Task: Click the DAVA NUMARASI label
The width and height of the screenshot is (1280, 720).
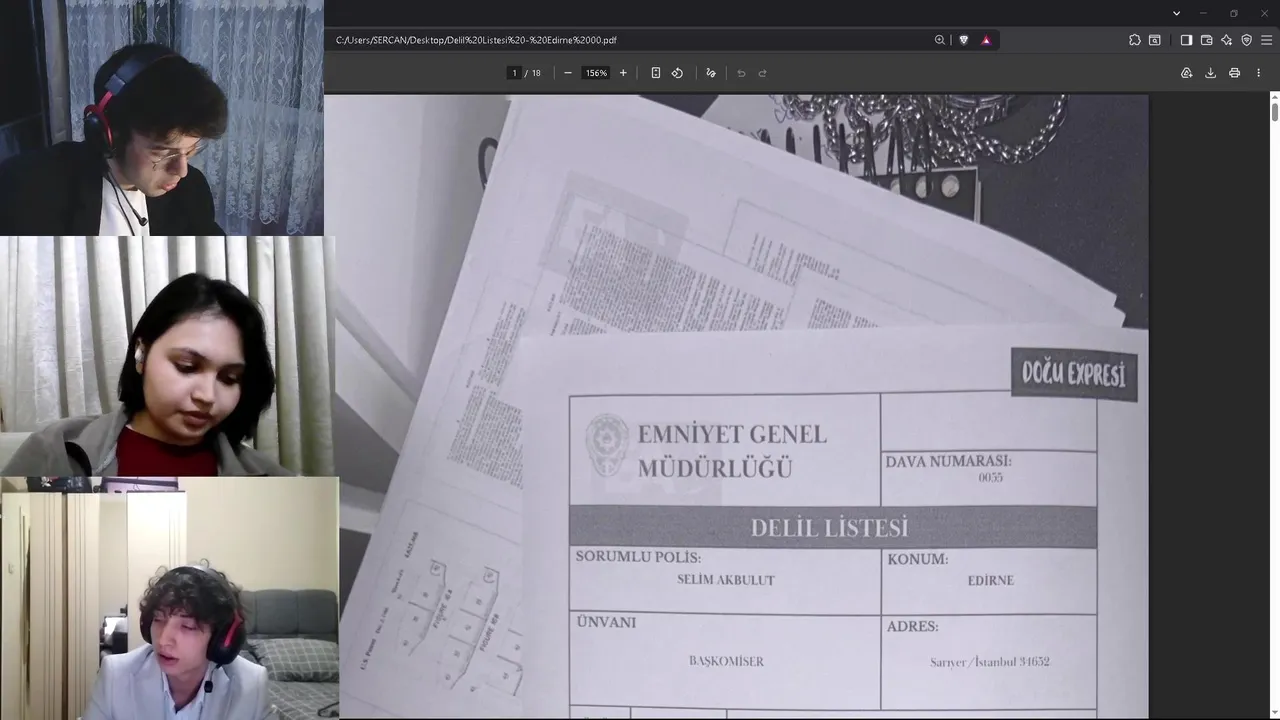Action: [948, 462]
